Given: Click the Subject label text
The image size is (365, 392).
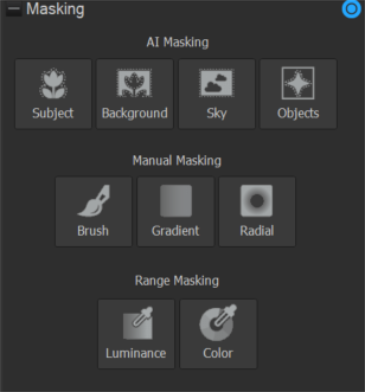Looking at the screenshot, I should coord(53,113).
